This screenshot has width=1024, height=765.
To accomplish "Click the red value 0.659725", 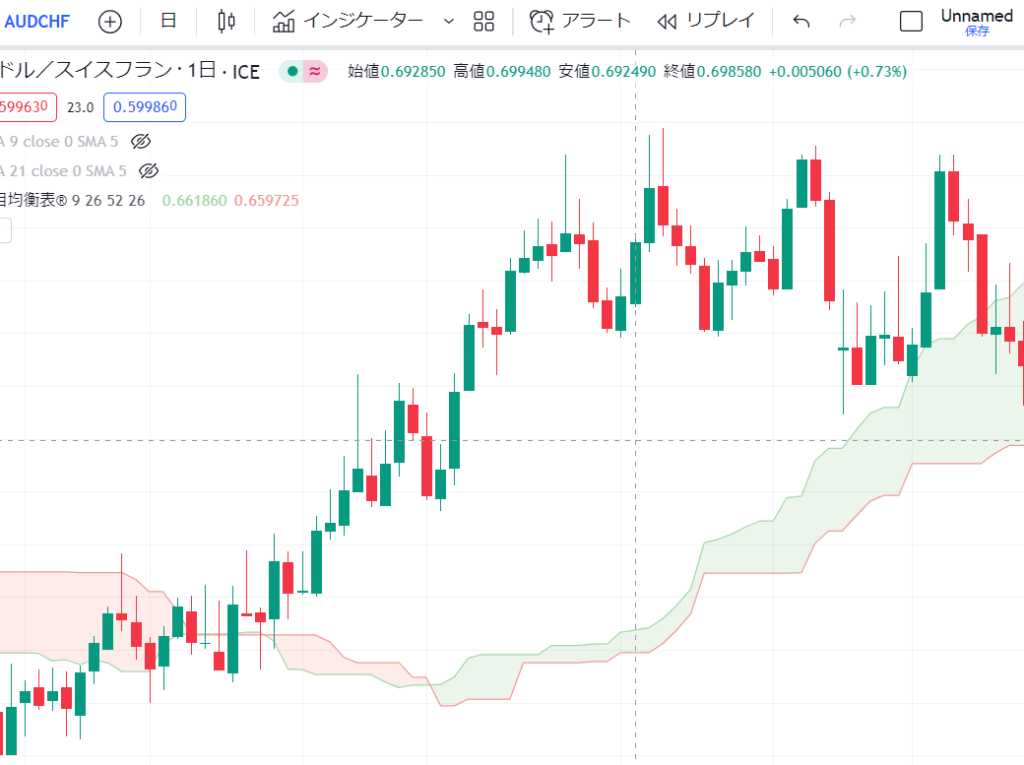I will pyautogui.click(x=266, y=201).
